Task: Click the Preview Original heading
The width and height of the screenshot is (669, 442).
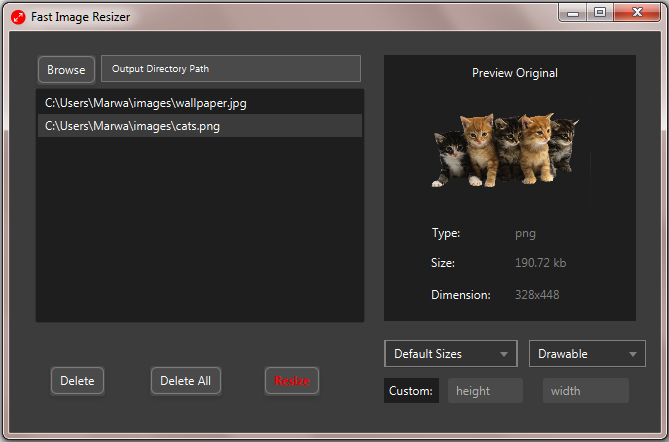Action: [x=515, y=73]
